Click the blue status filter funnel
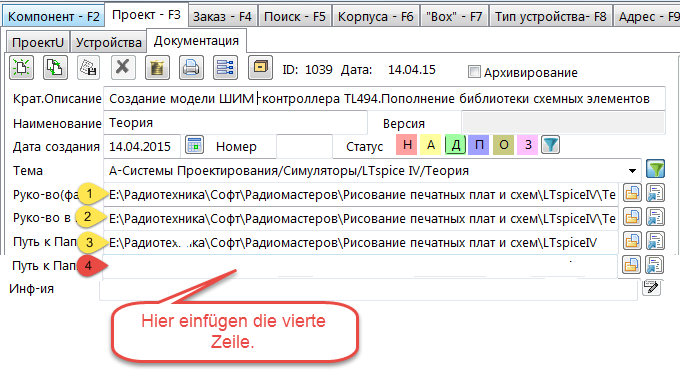The height and width of the screenshot is (371, 680). coord(550,145)
